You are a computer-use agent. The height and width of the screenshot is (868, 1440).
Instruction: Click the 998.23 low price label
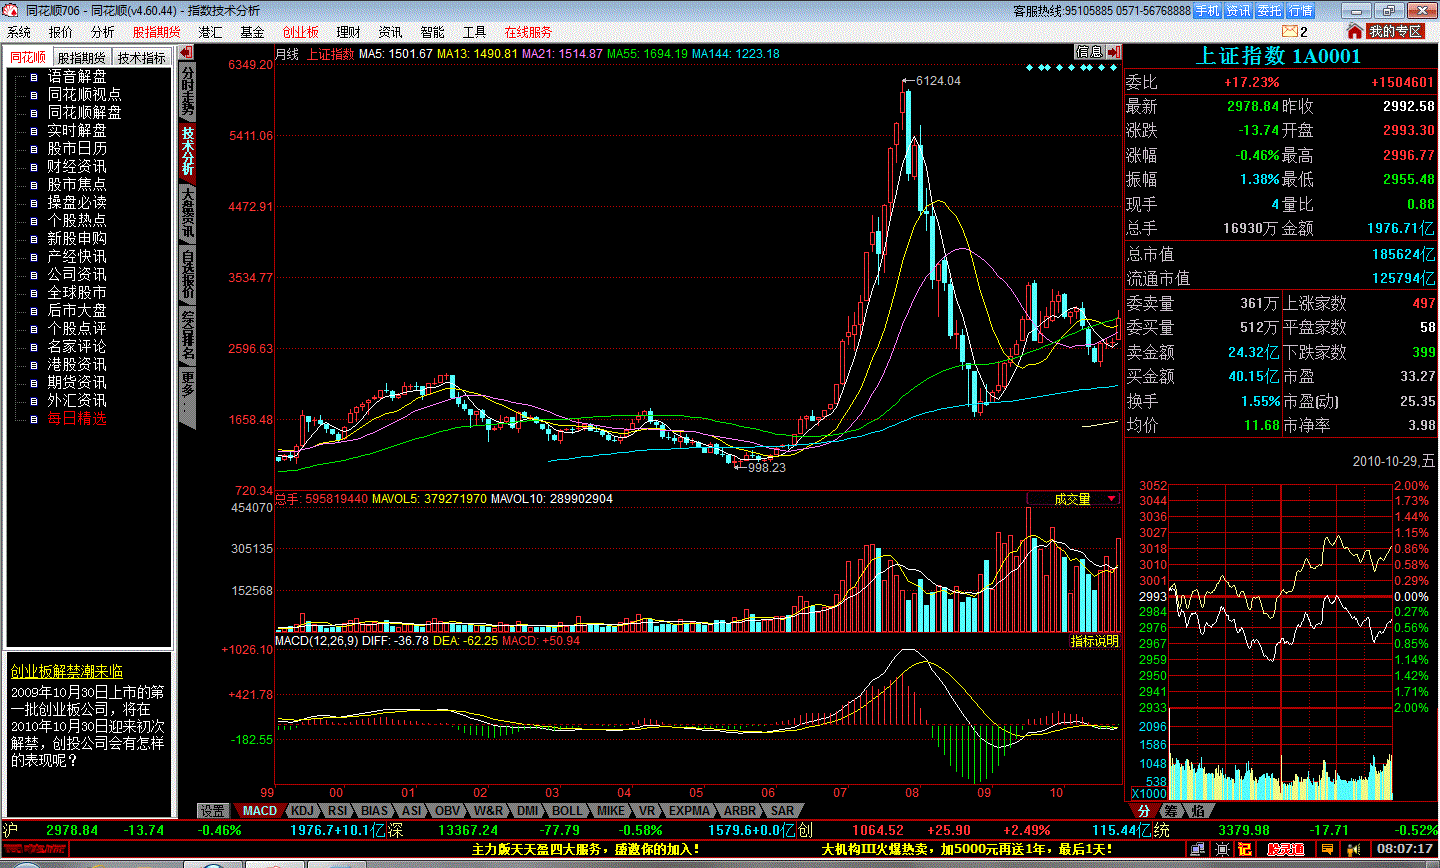pyautogui.click(x=767, y=467)
